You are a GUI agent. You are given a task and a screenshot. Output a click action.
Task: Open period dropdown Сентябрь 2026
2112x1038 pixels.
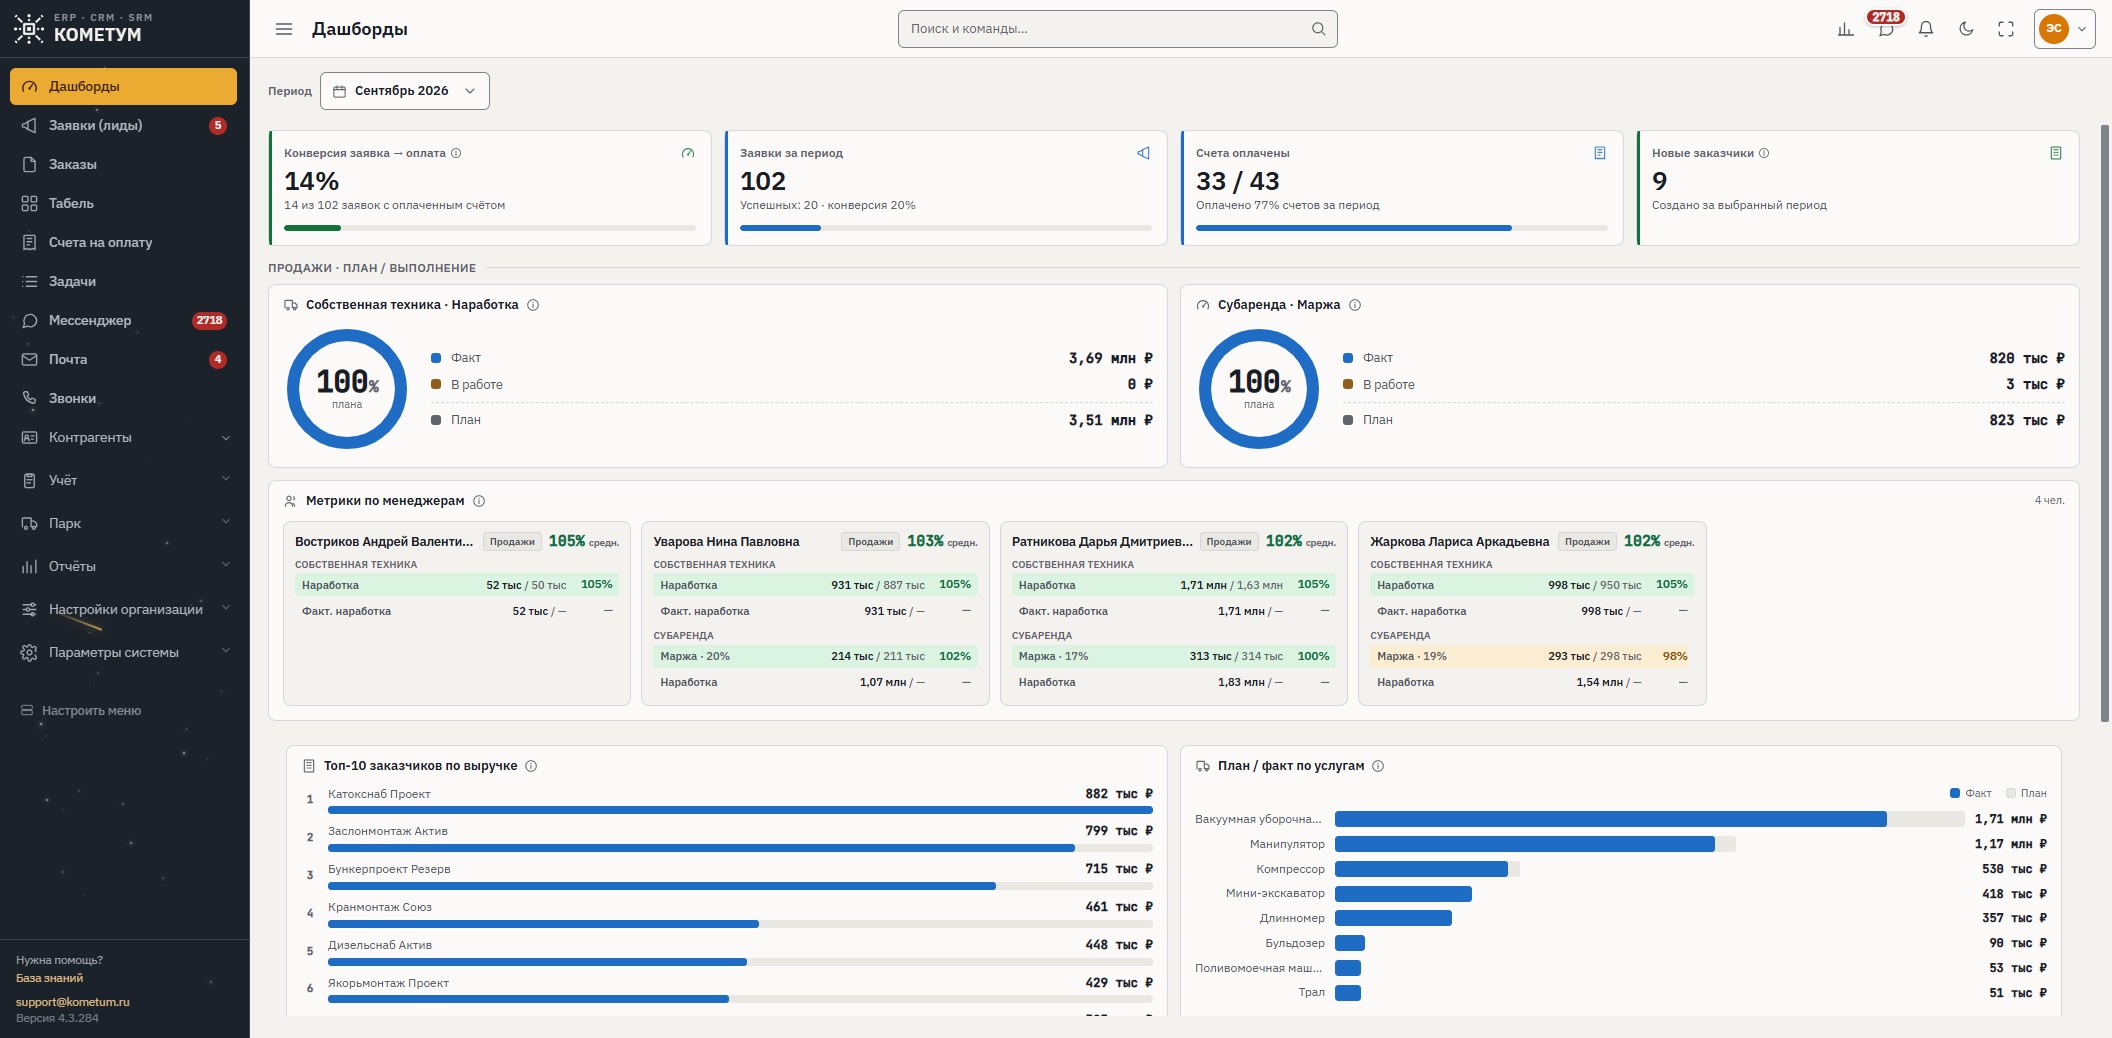pyautogui.click(x=404, y=91)
